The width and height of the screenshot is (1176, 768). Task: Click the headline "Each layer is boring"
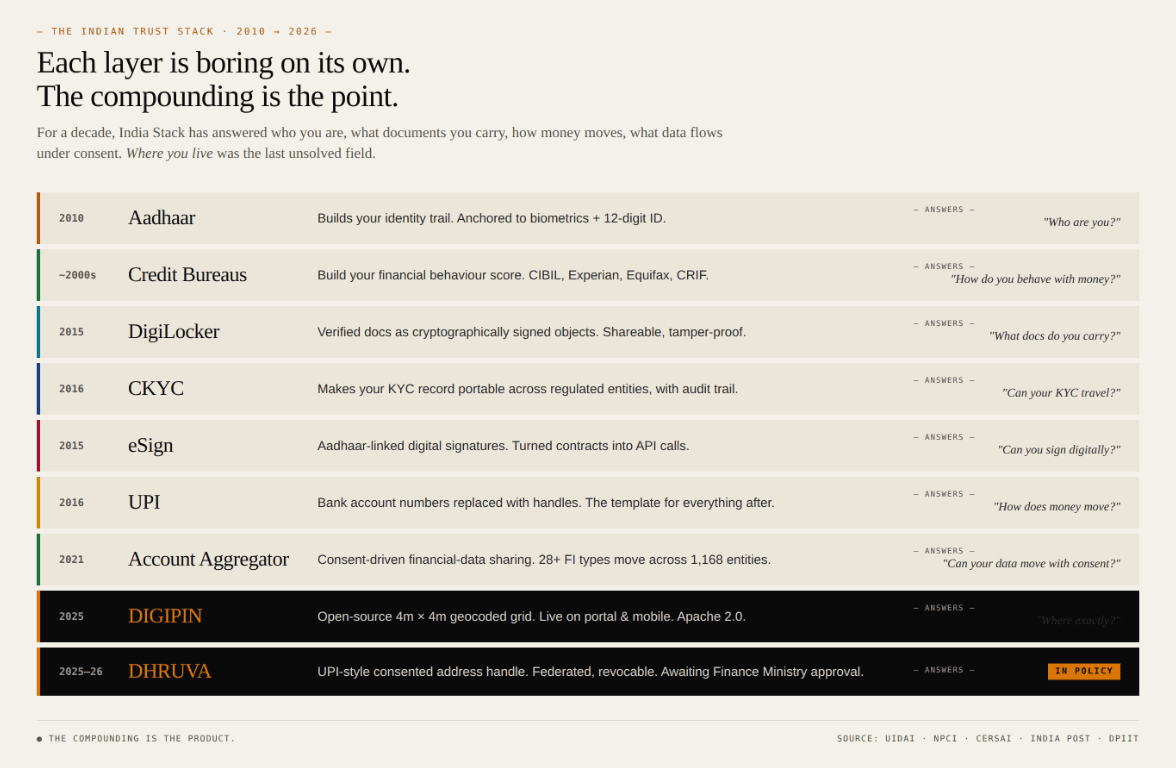224,63
